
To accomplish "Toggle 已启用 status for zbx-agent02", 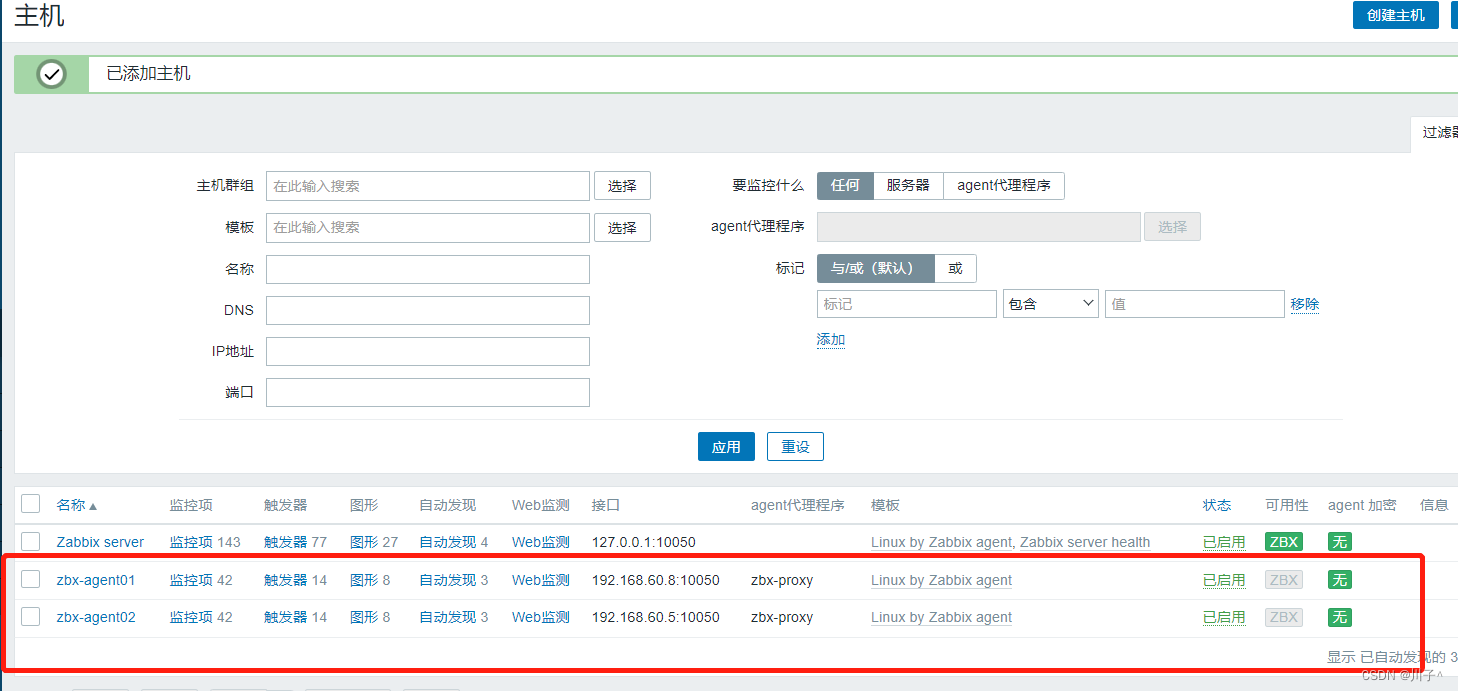I will (x=1224, y=617).
